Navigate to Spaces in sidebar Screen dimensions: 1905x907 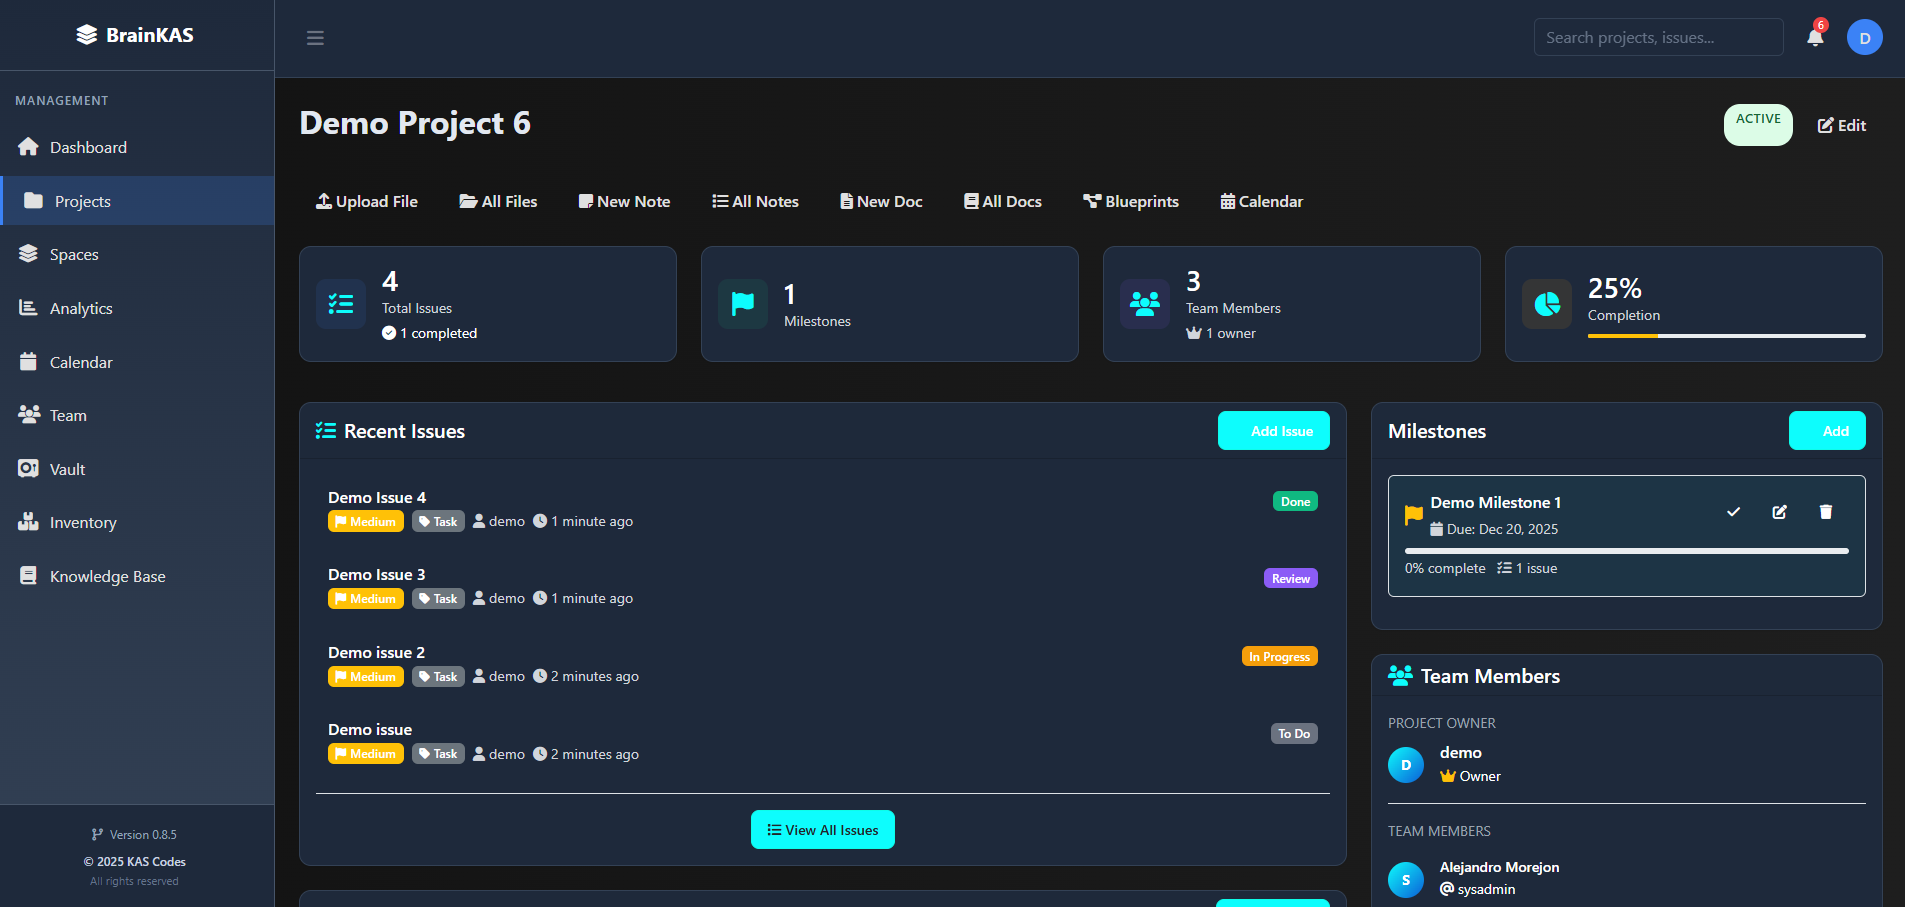click(74, 255)
